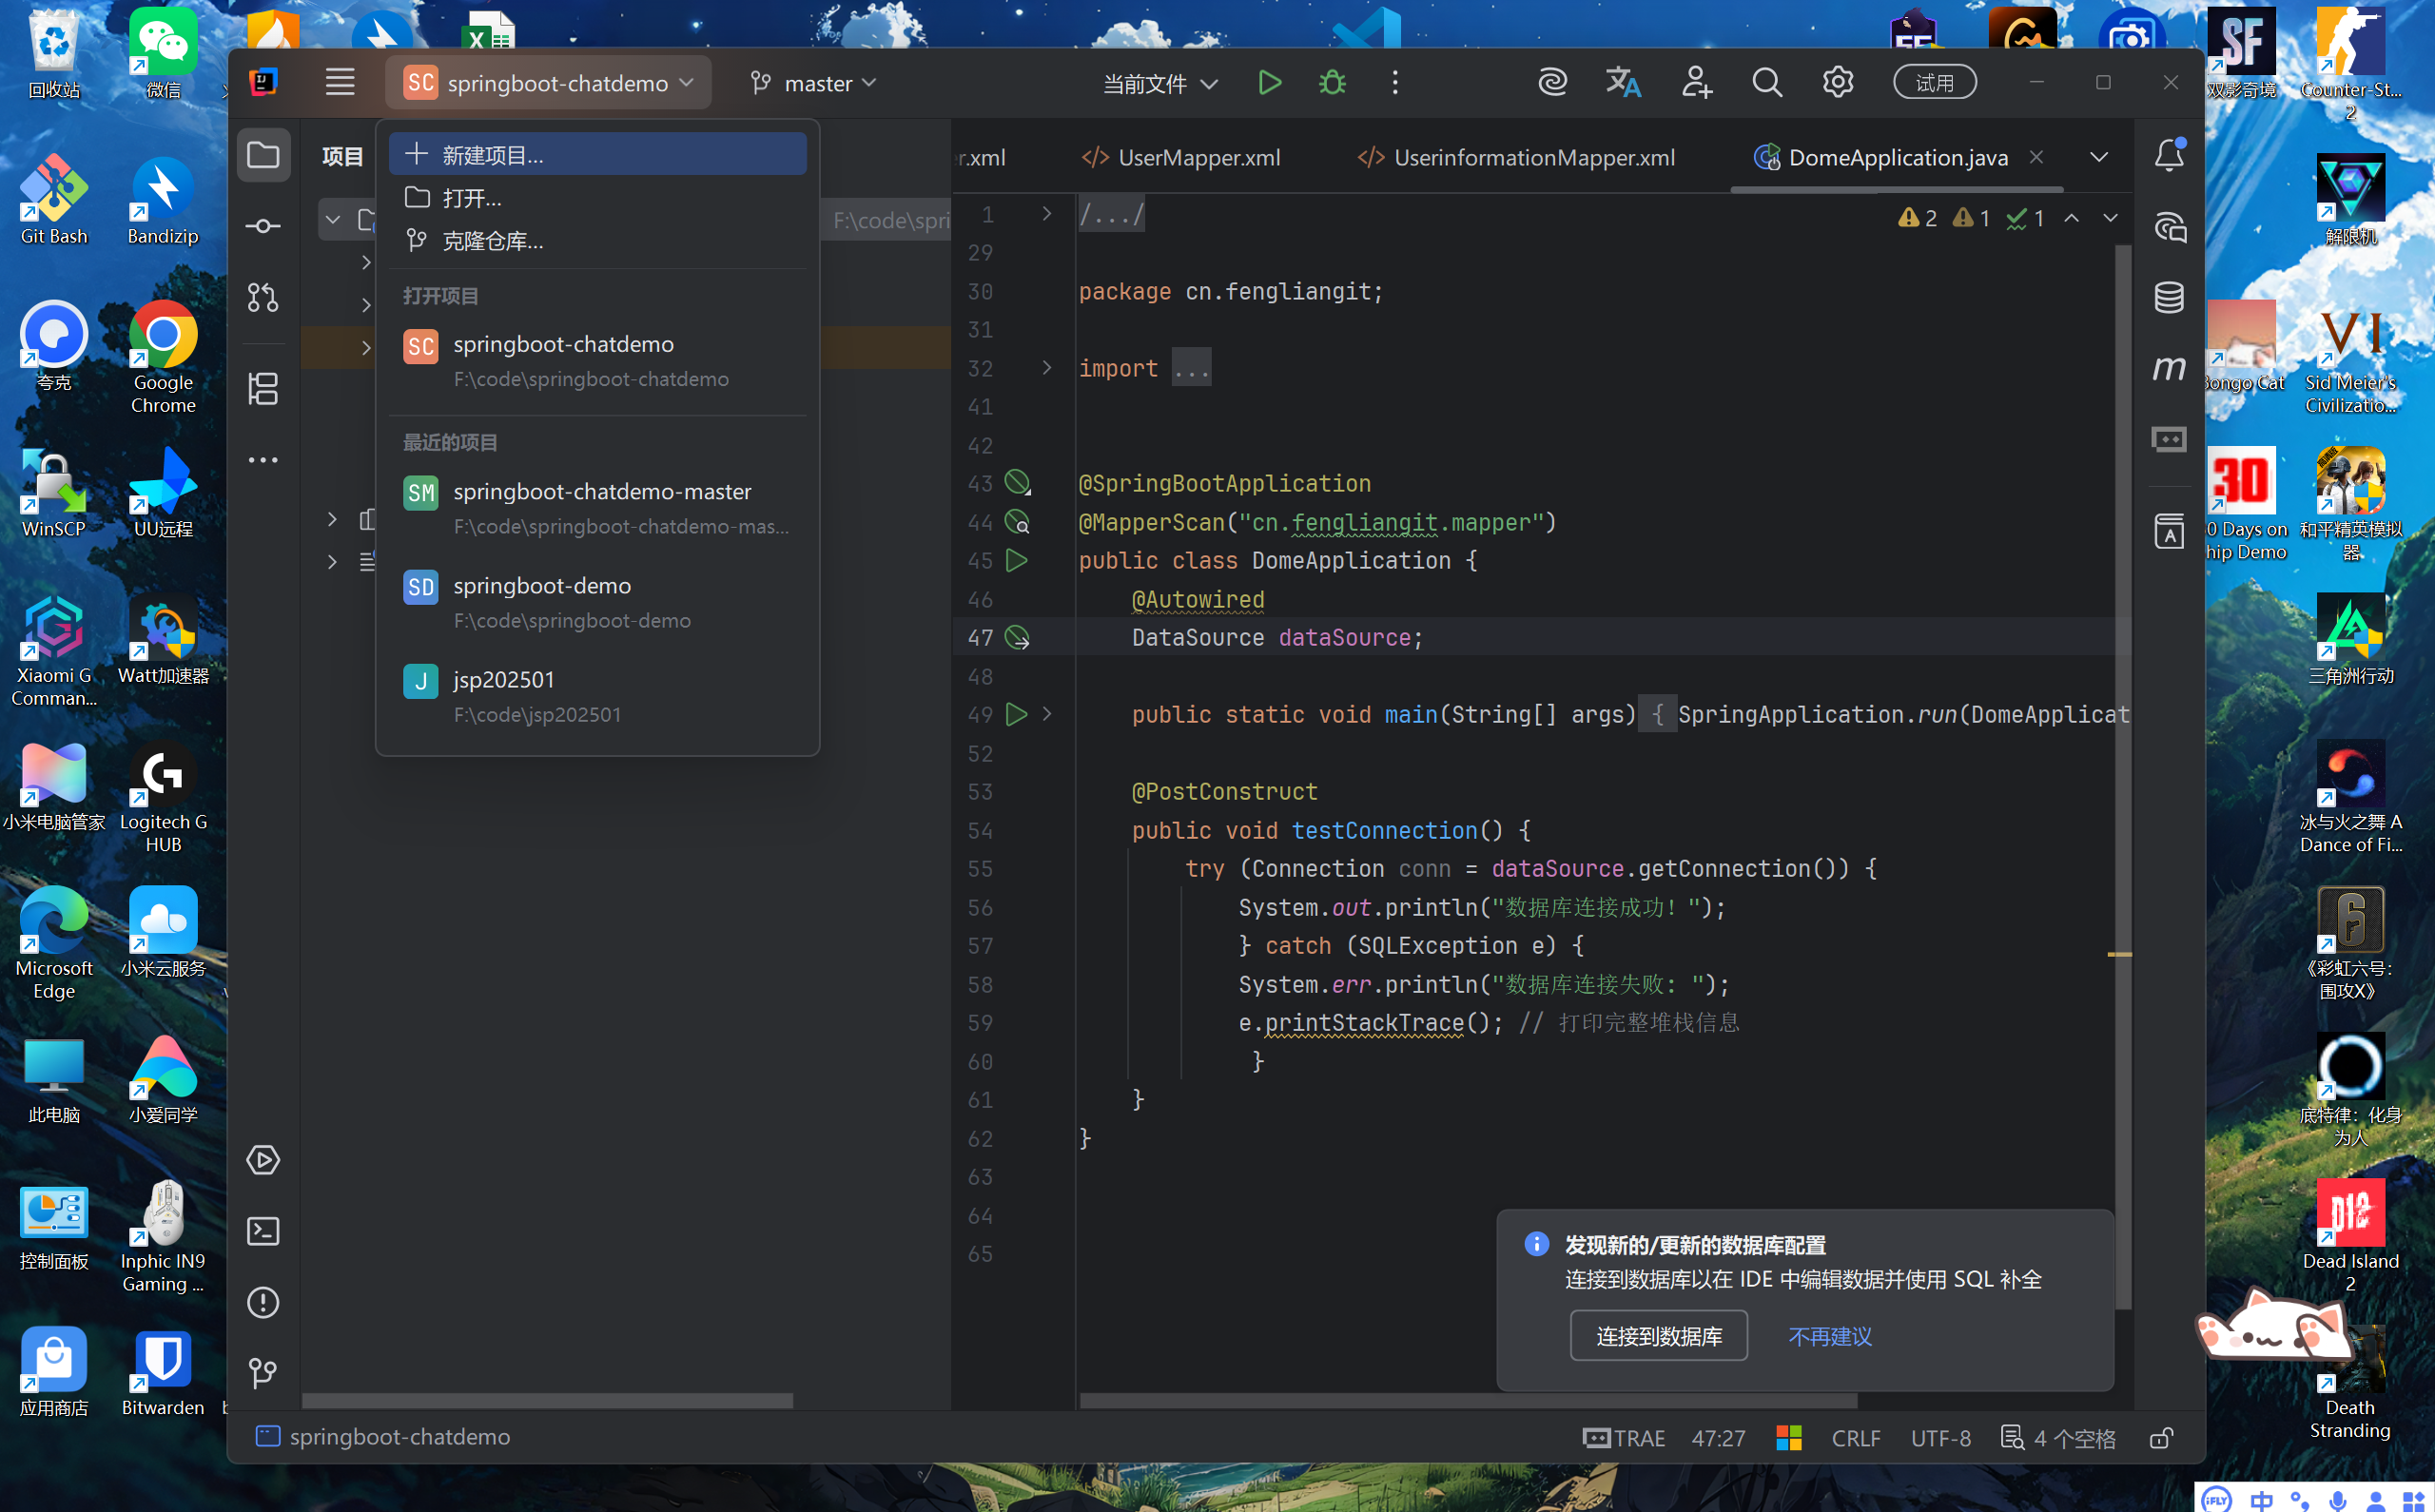
Task: Open the Git tool window icon
Action: click(263, 1373)
